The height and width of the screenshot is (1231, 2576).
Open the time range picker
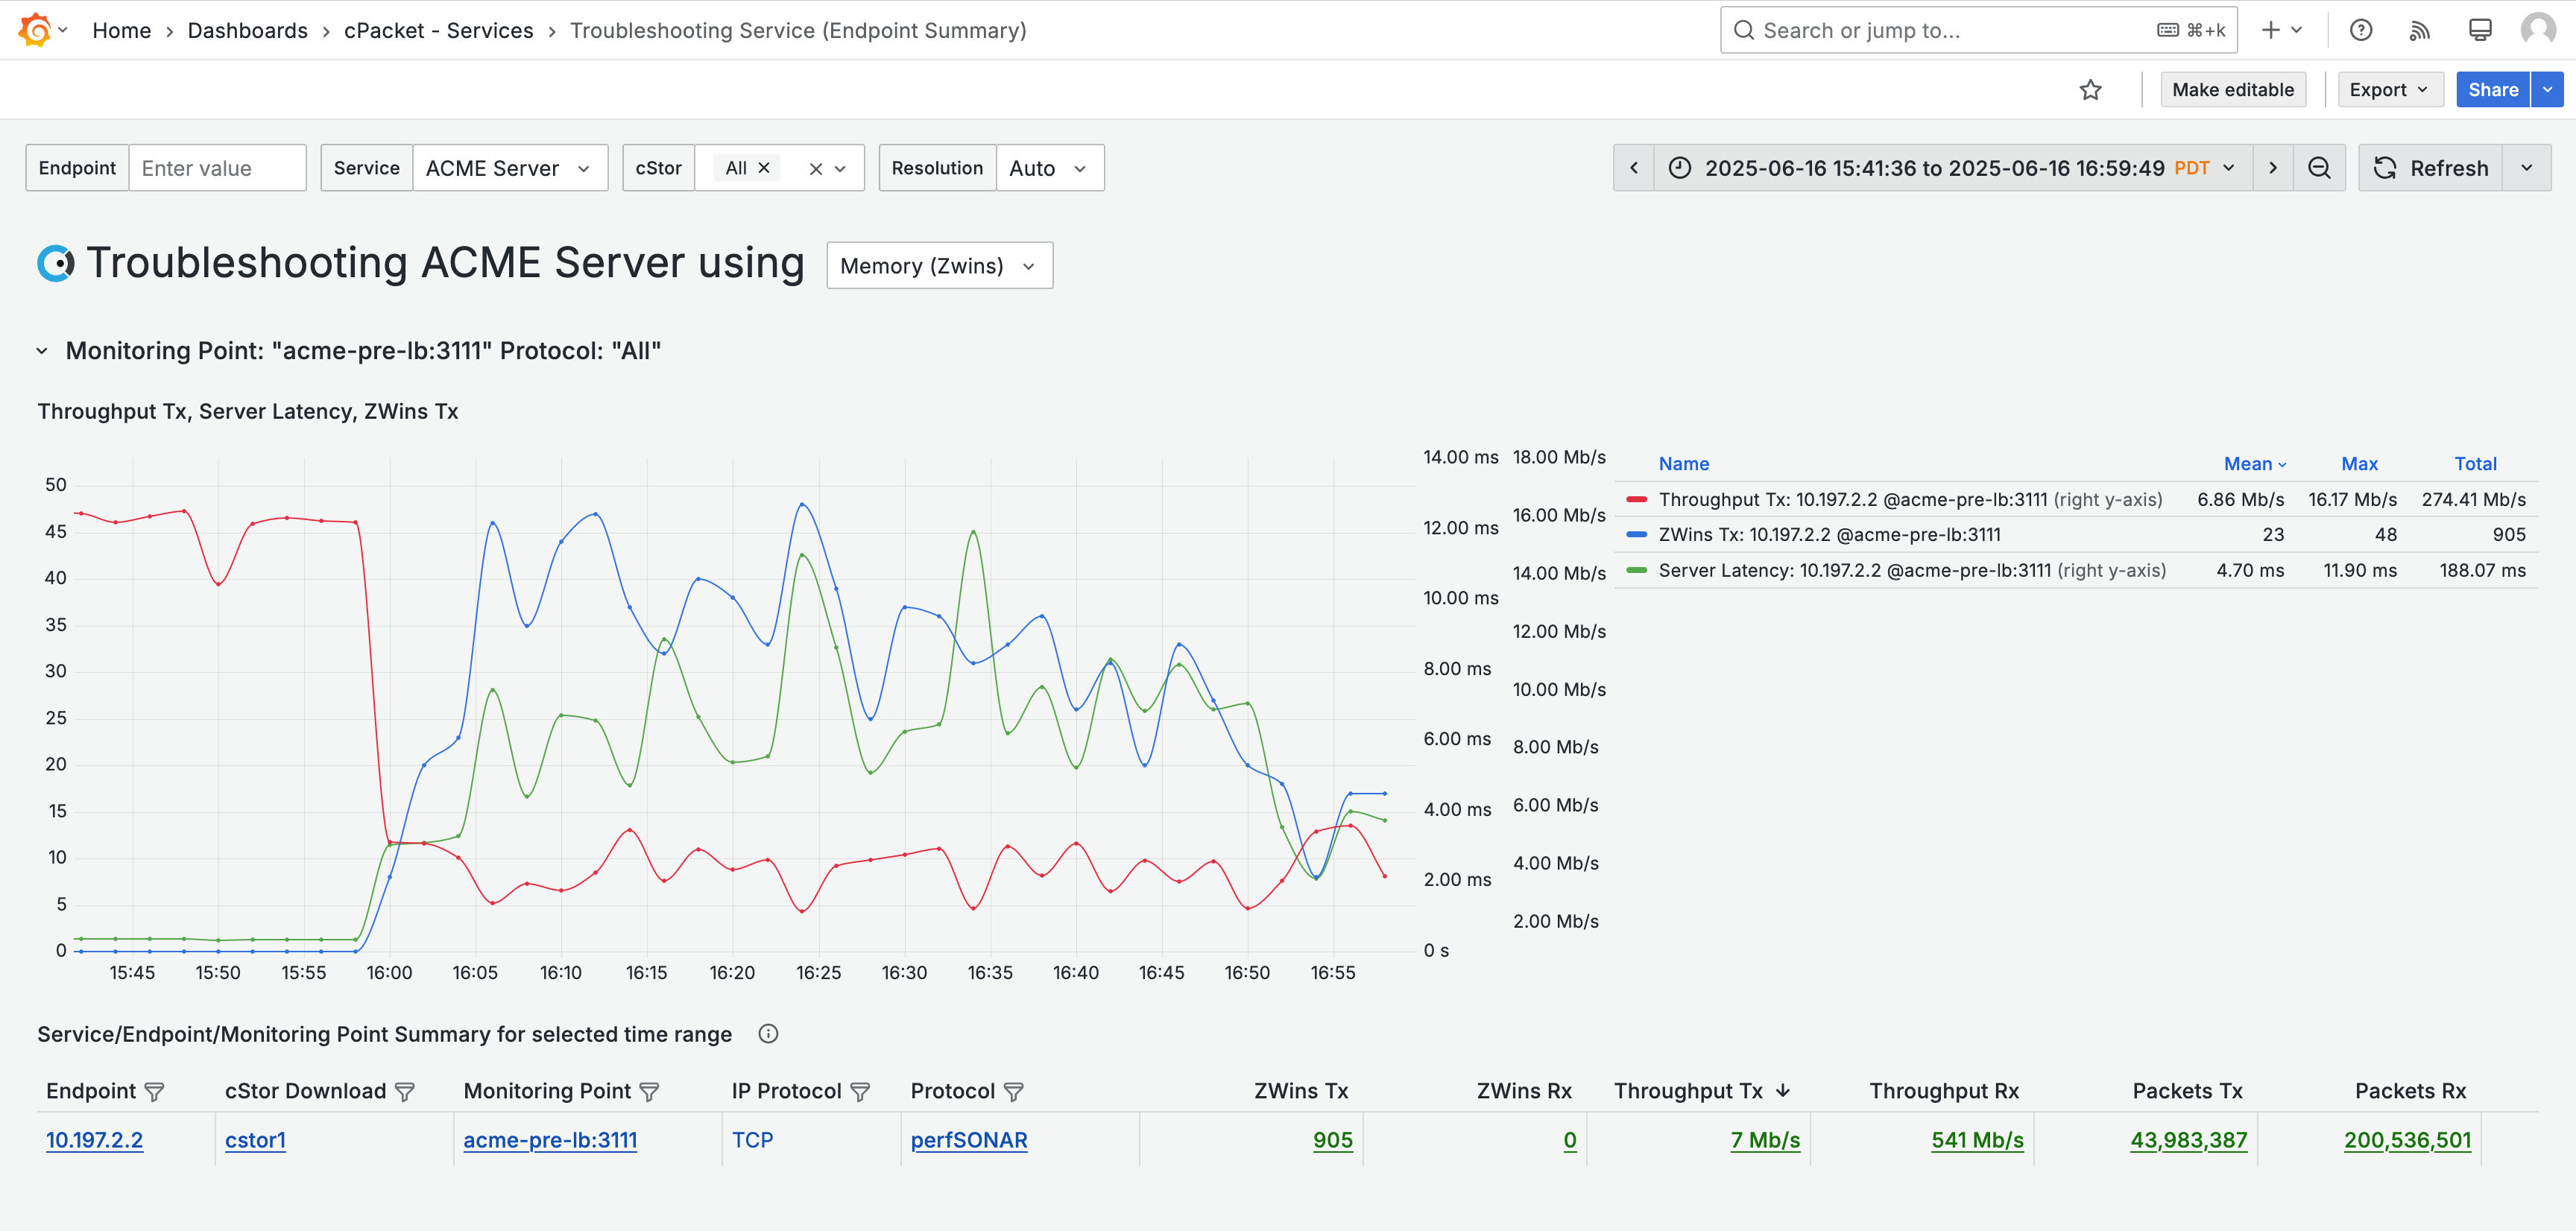(1953, 168)
